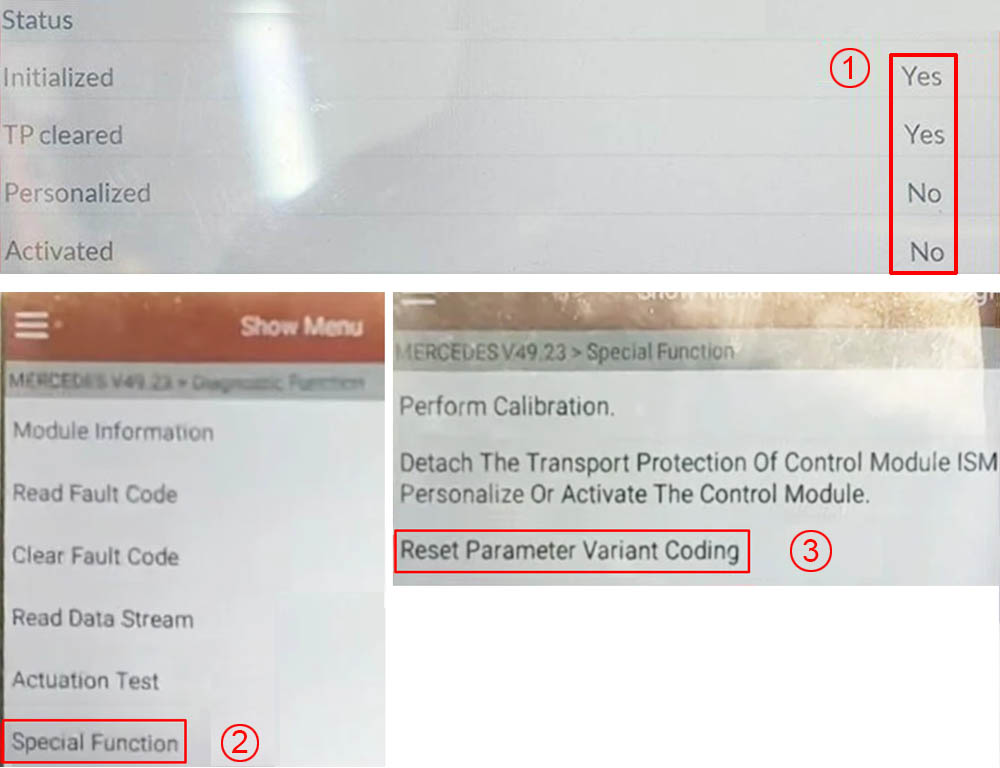Screen dimensions: 1000x768
Task: Select Perform Calibration option
Action: [507, 406]
